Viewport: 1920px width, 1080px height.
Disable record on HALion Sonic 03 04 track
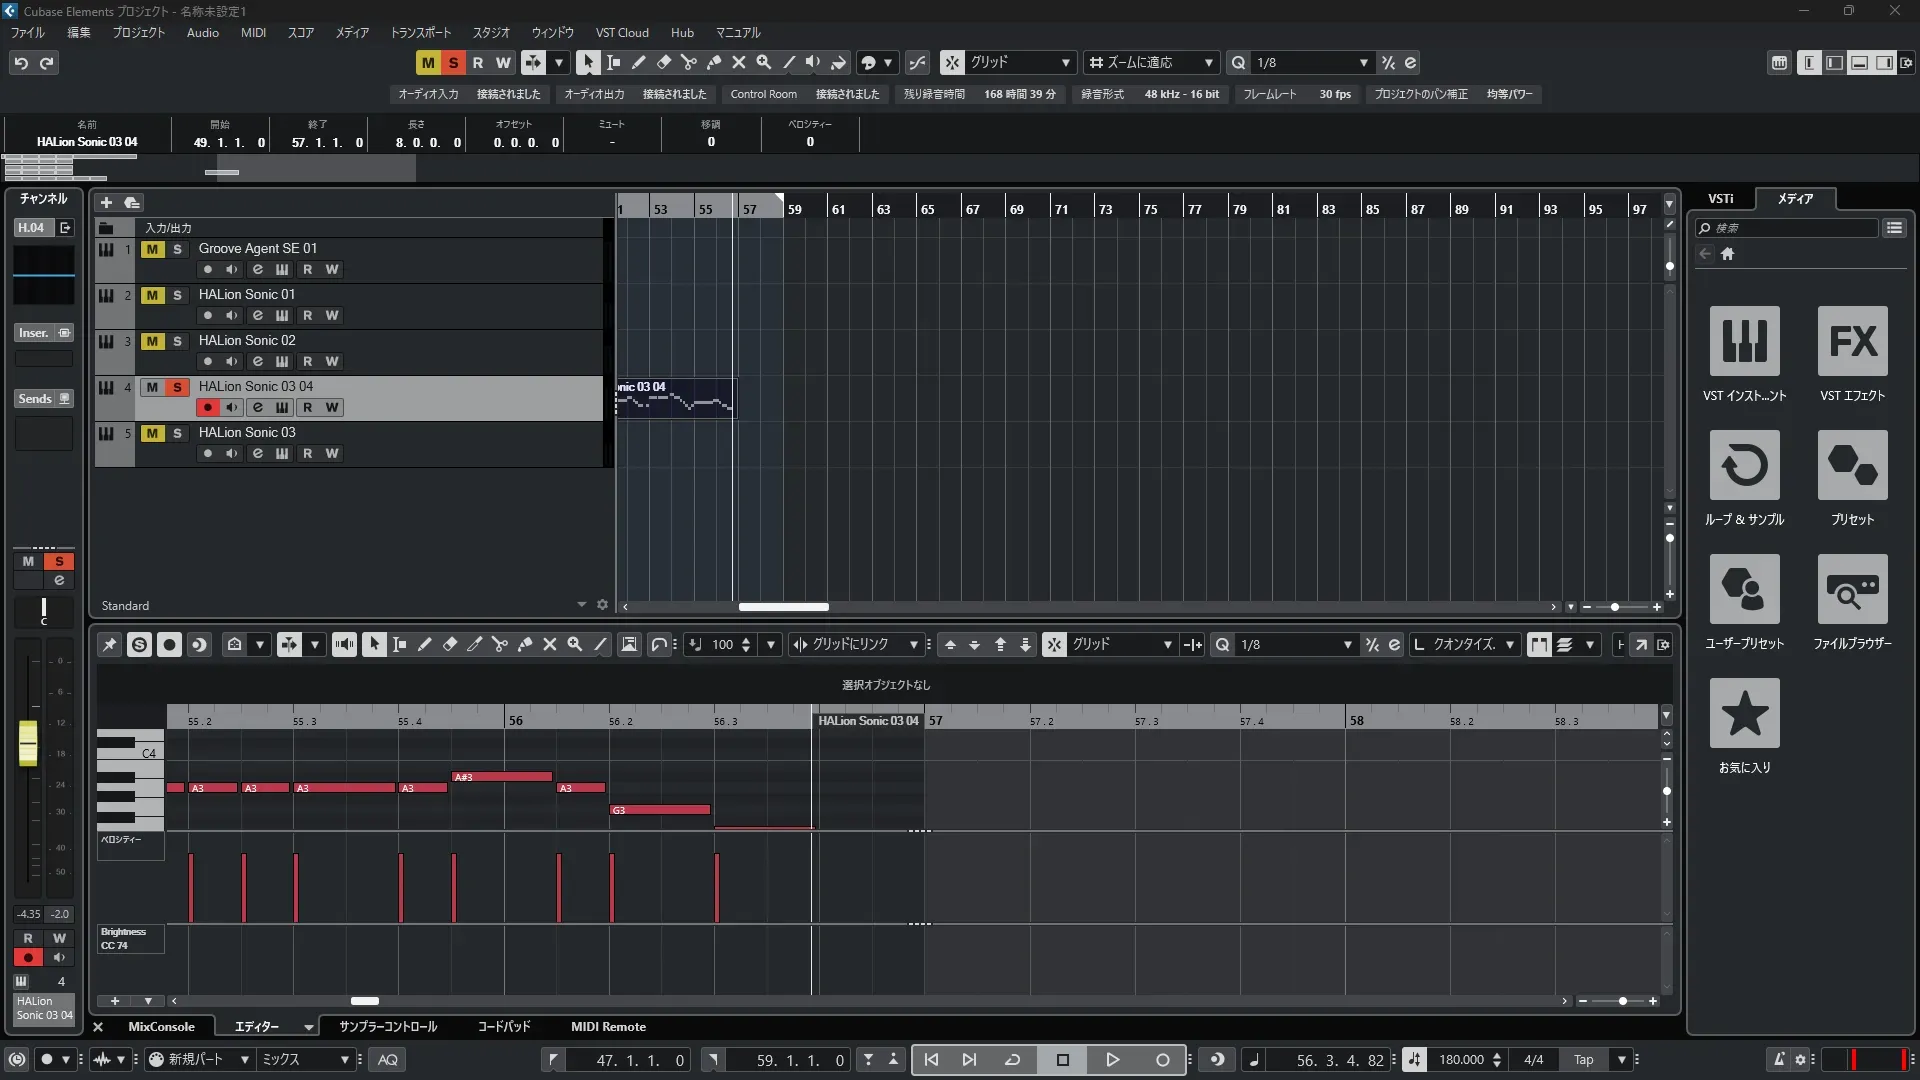[207, 408]
